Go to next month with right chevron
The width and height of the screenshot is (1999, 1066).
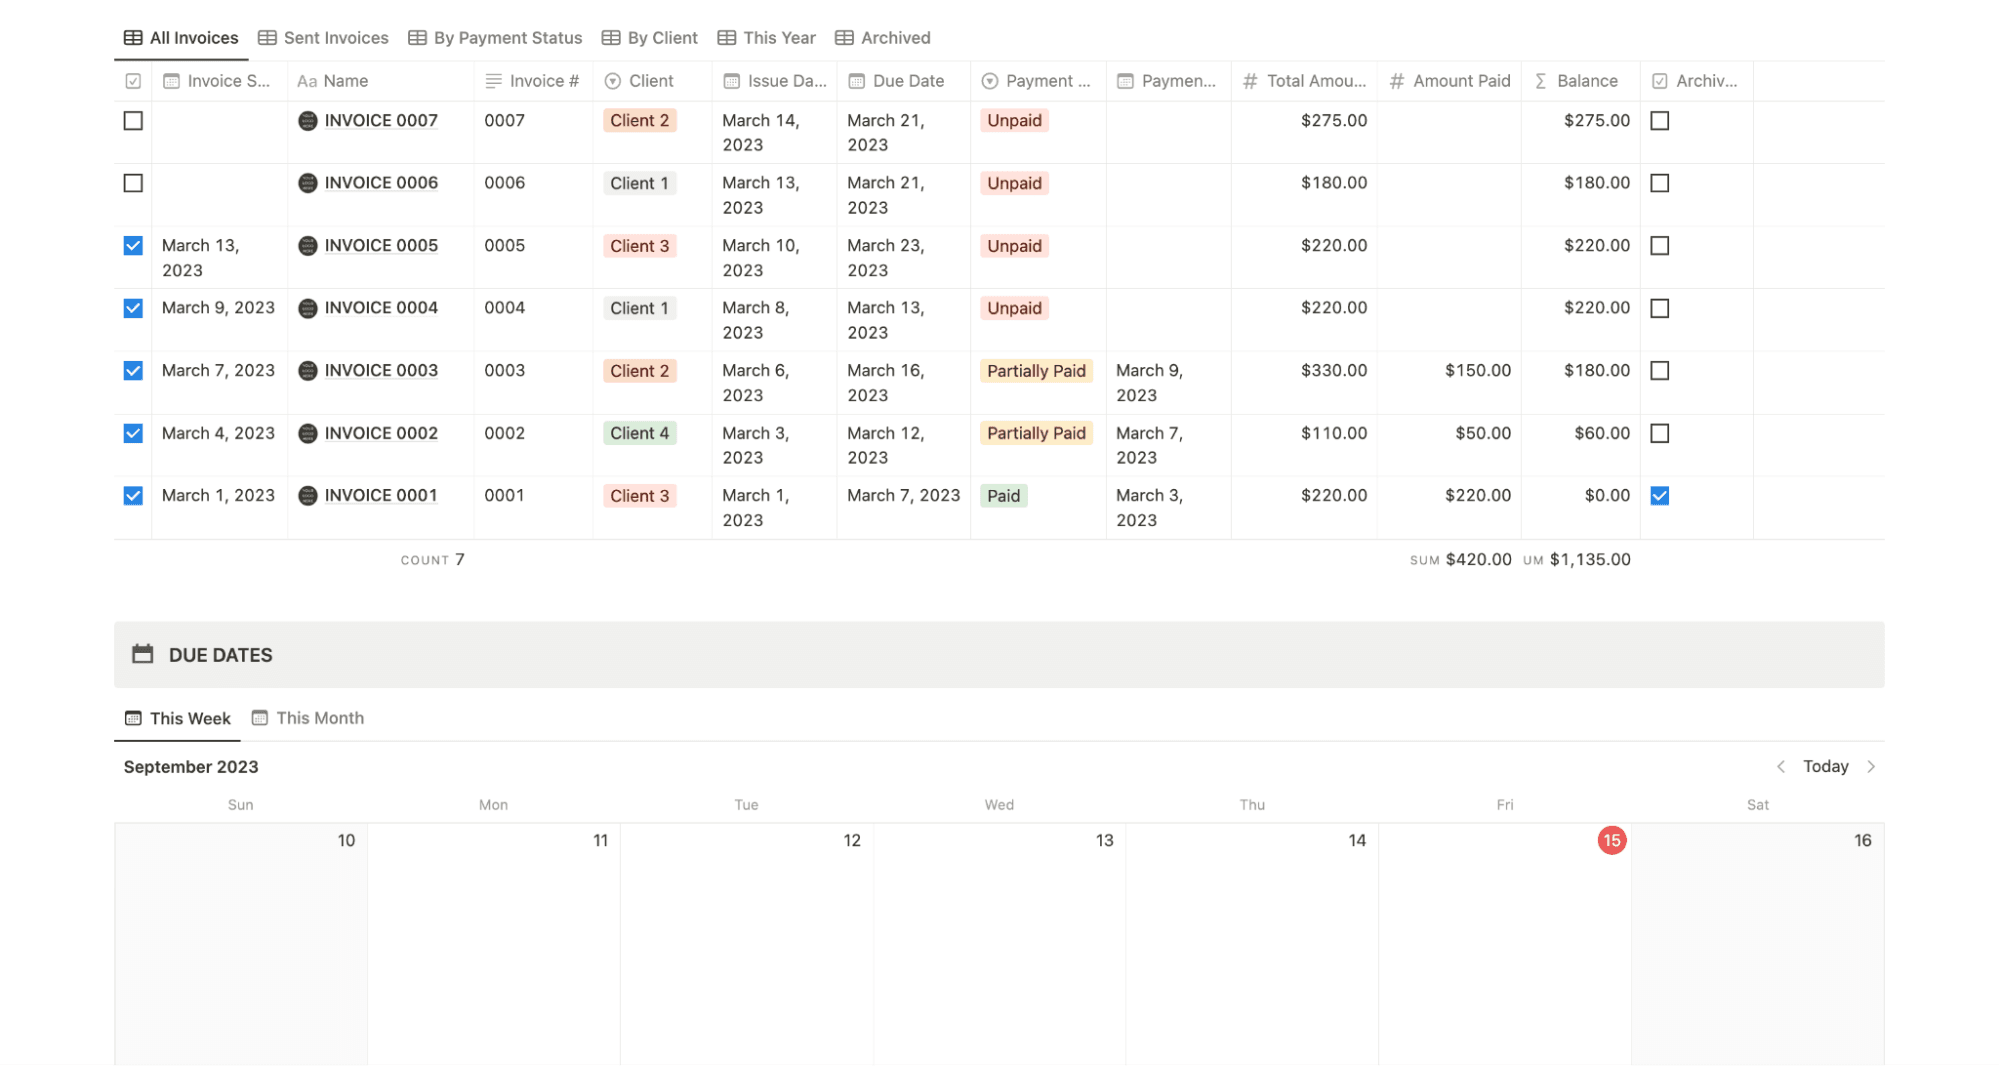1872,766
